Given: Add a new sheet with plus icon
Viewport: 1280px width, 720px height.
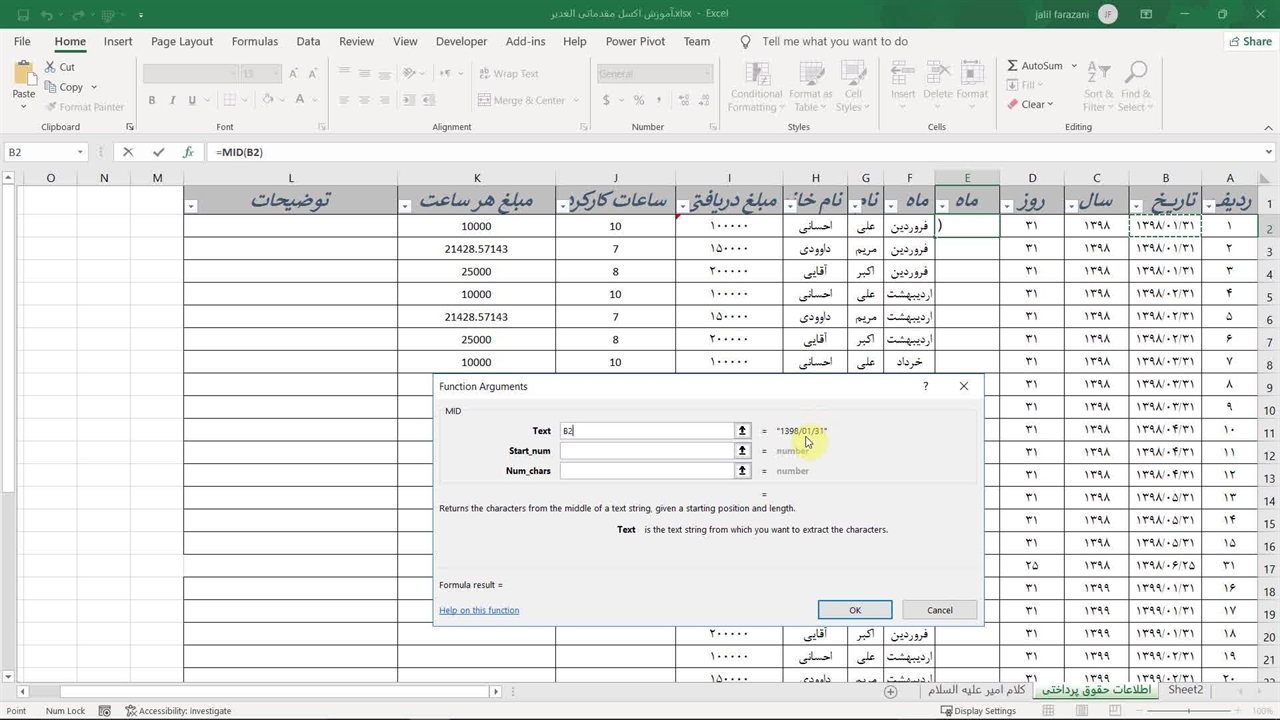Looking at the screenshot, I should [890, 691].
